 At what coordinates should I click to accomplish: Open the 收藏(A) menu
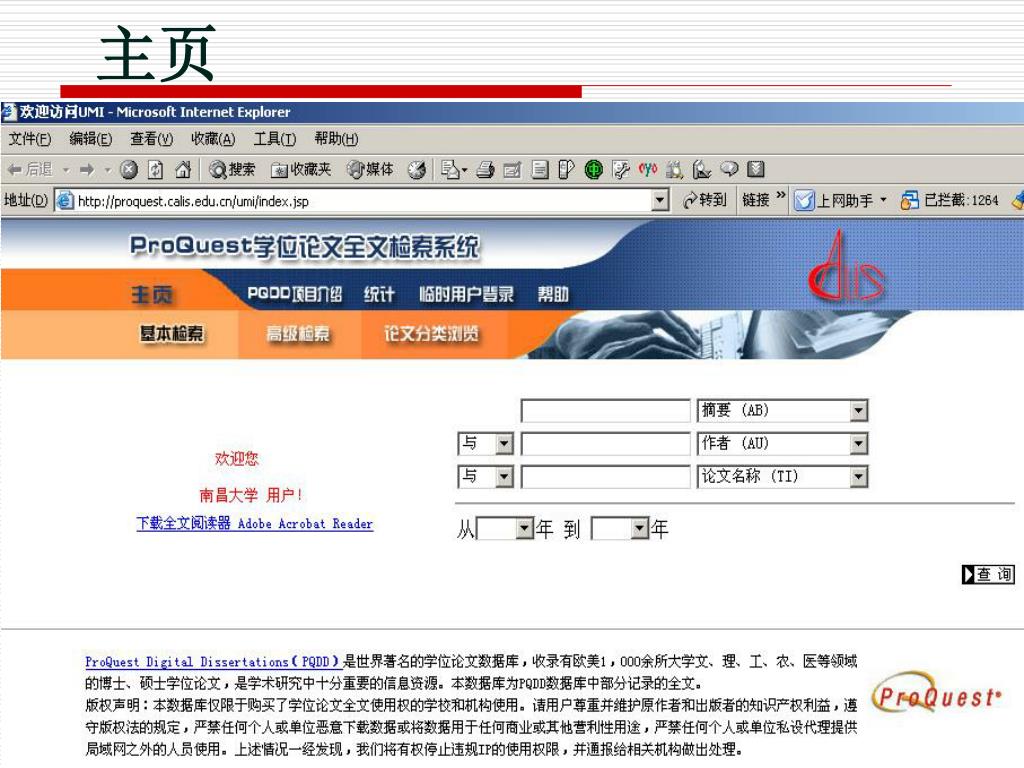212,139
